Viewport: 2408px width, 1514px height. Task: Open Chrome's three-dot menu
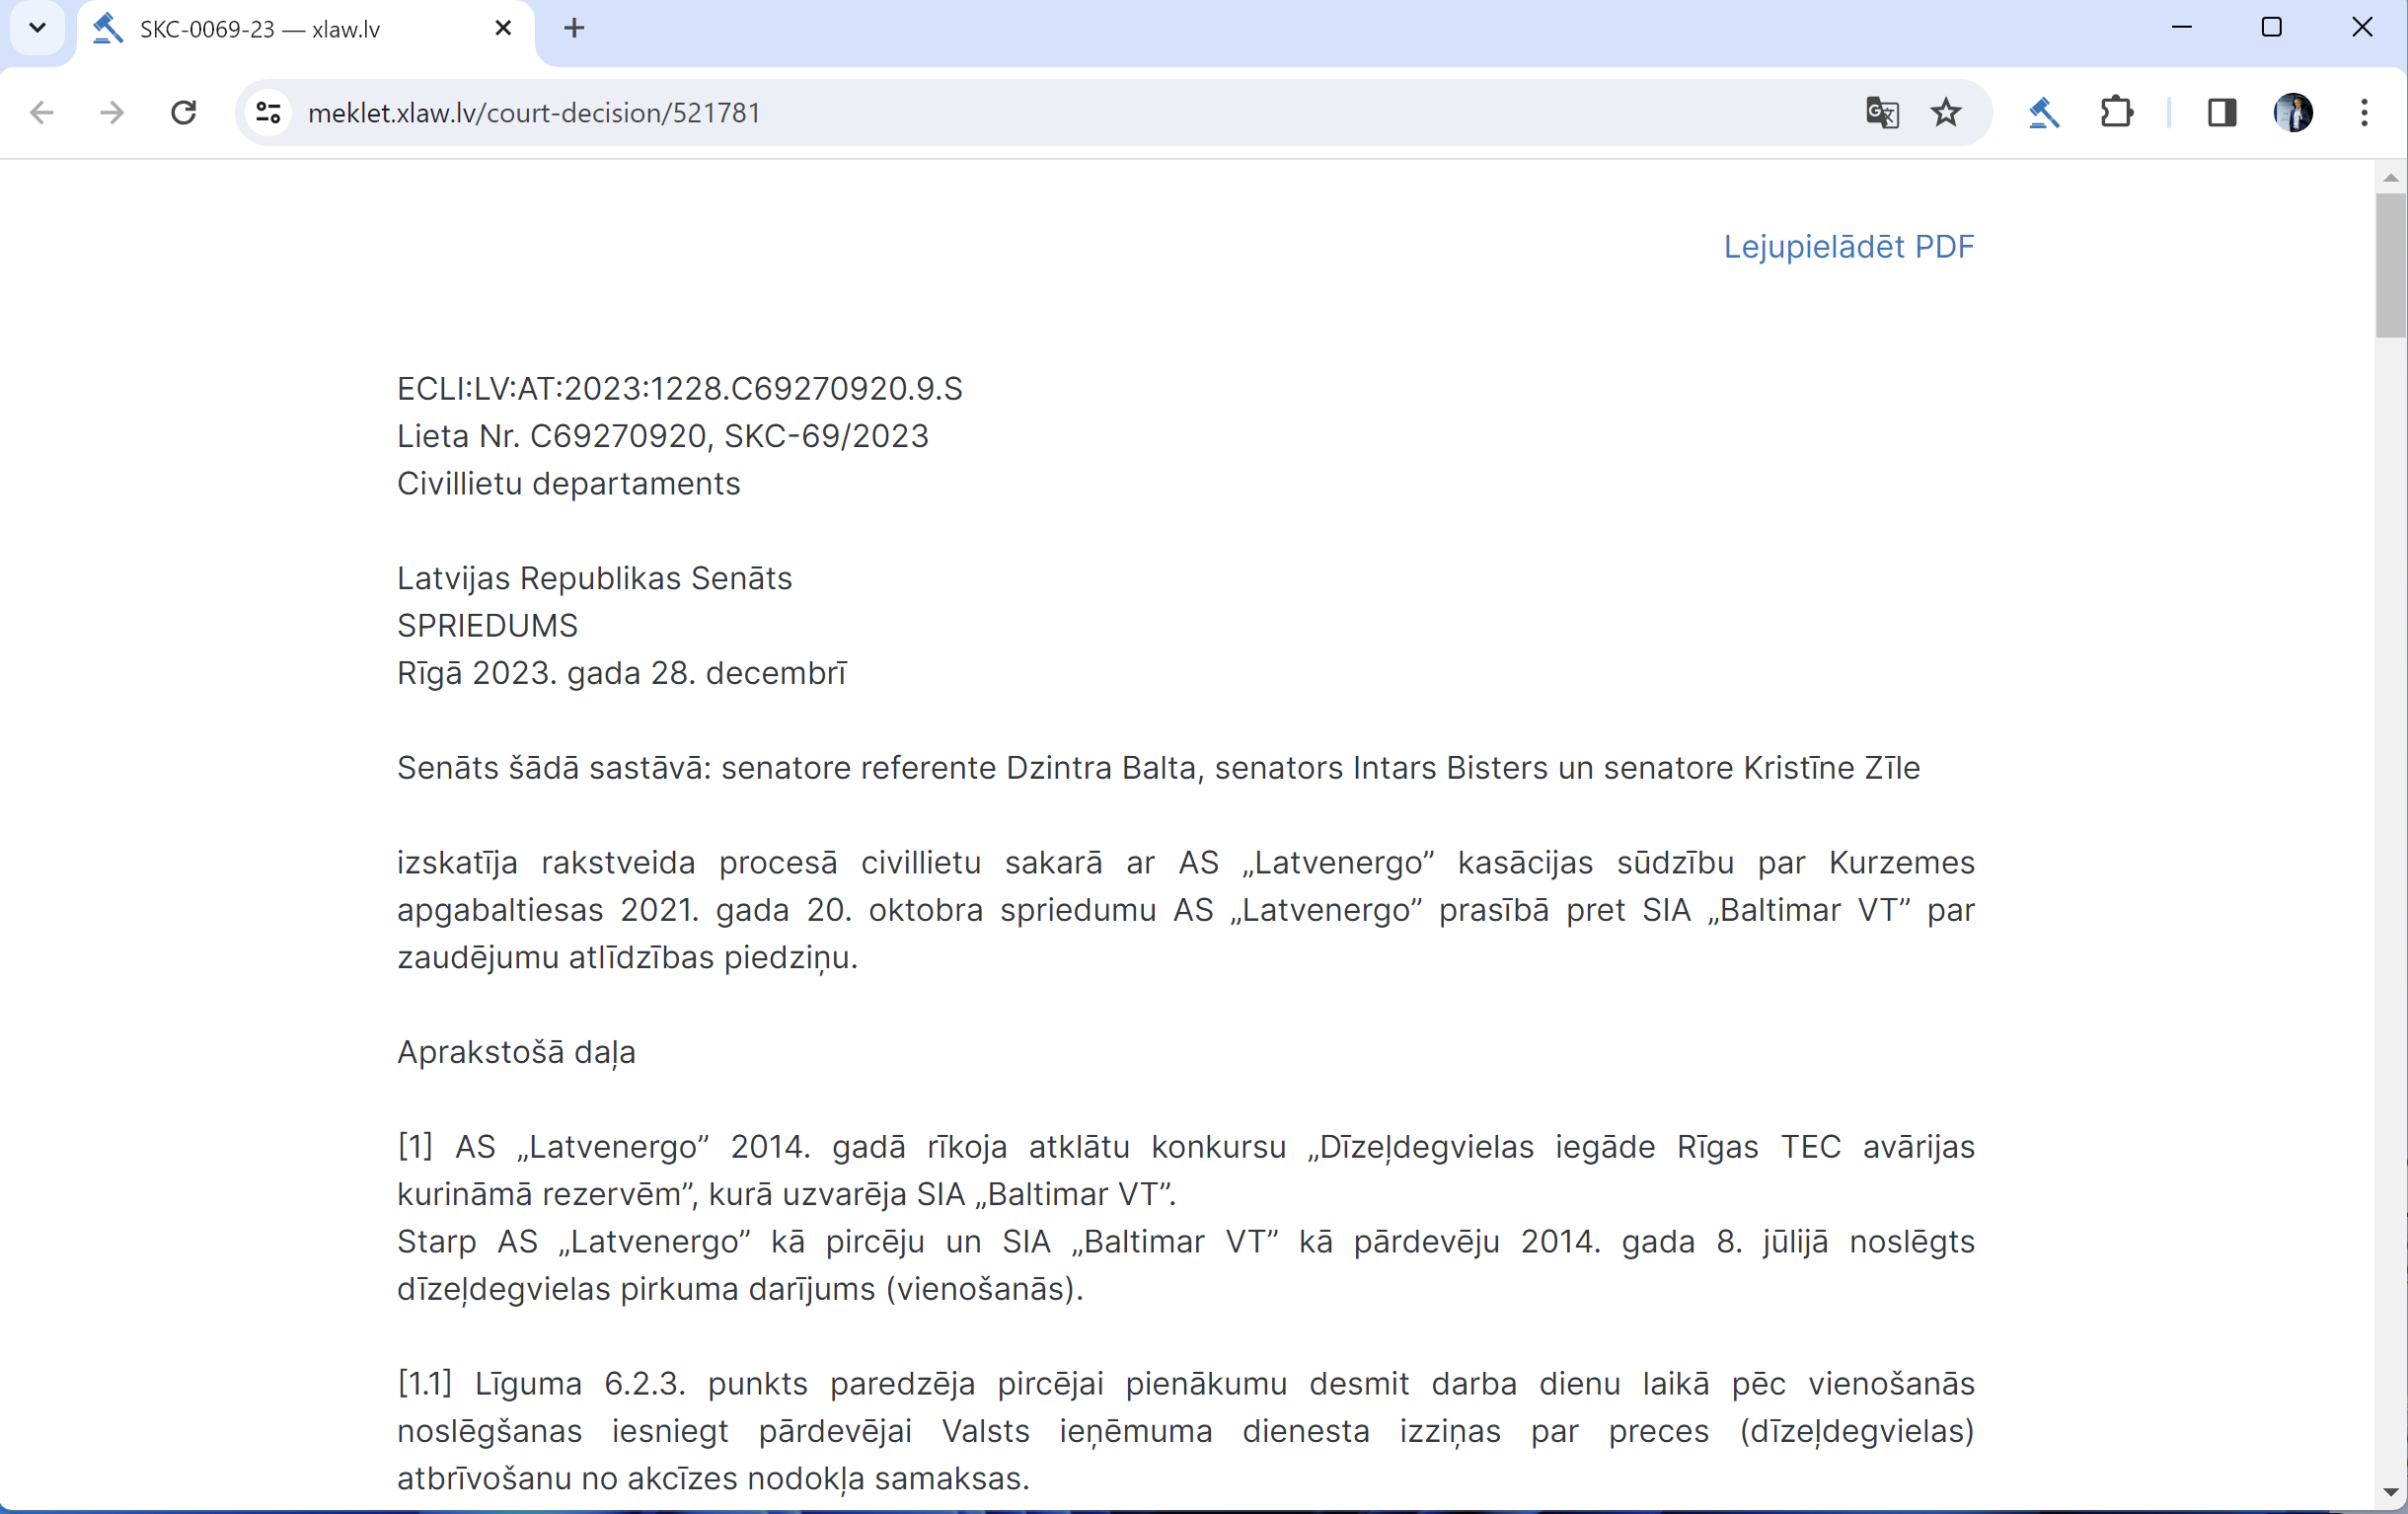point(2364,112)
